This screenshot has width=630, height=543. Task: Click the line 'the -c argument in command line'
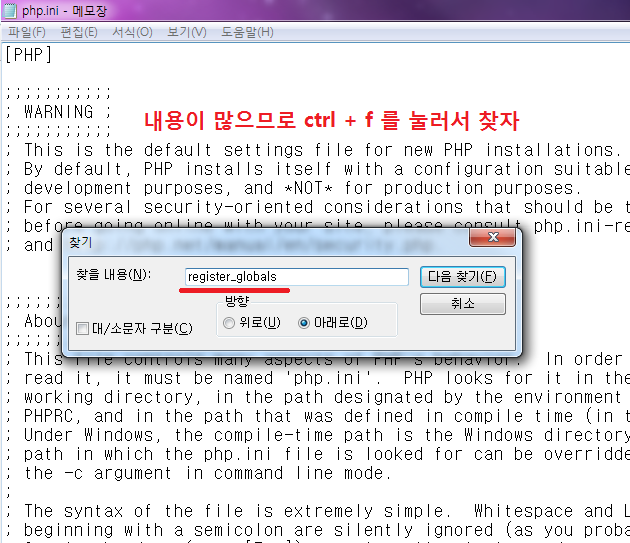[198, 473]
